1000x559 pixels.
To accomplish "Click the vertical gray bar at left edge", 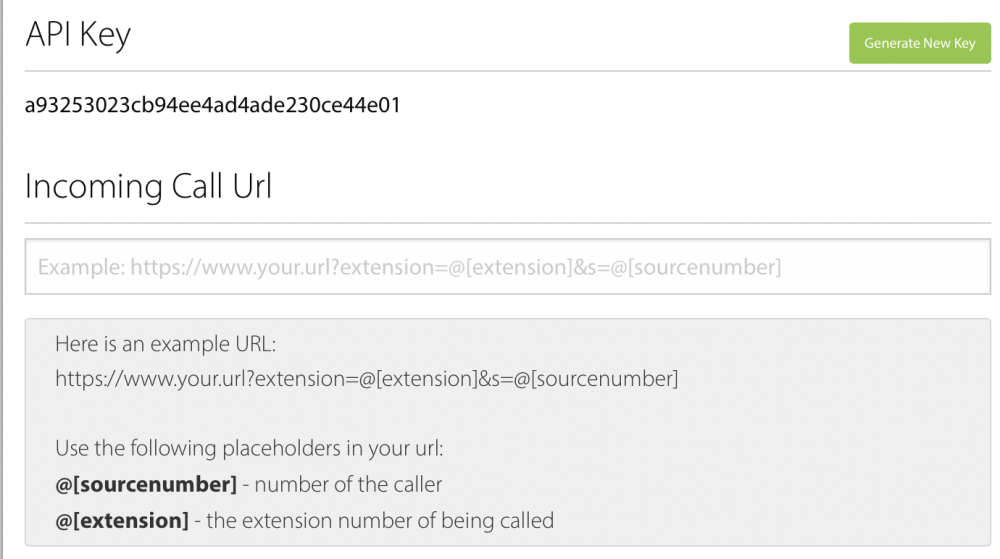I will pos(3,280).
